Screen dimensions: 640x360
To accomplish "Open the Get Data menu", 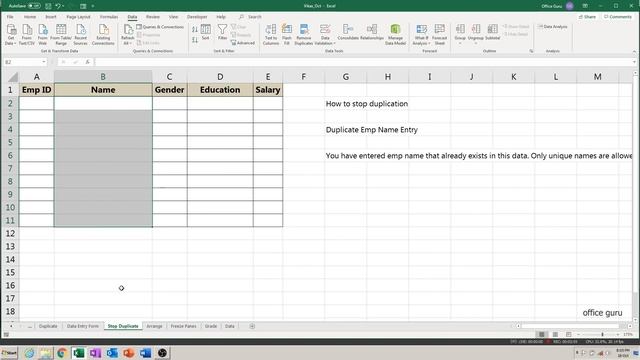I will point(11,34).
